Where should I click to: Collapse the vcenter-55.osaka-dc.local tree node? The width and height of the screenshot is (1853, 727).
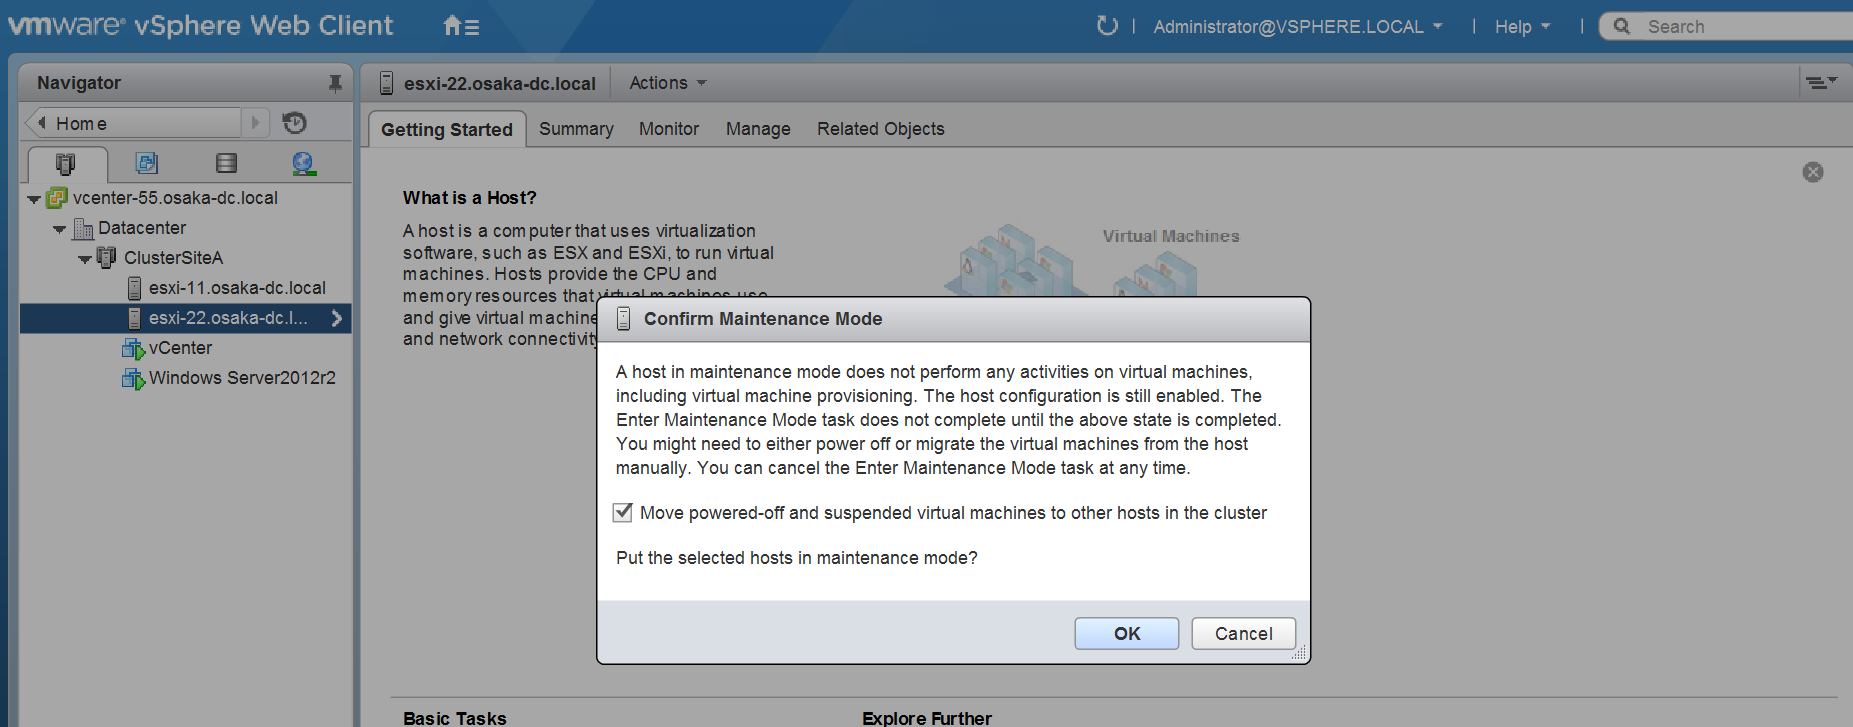(34, 199)
